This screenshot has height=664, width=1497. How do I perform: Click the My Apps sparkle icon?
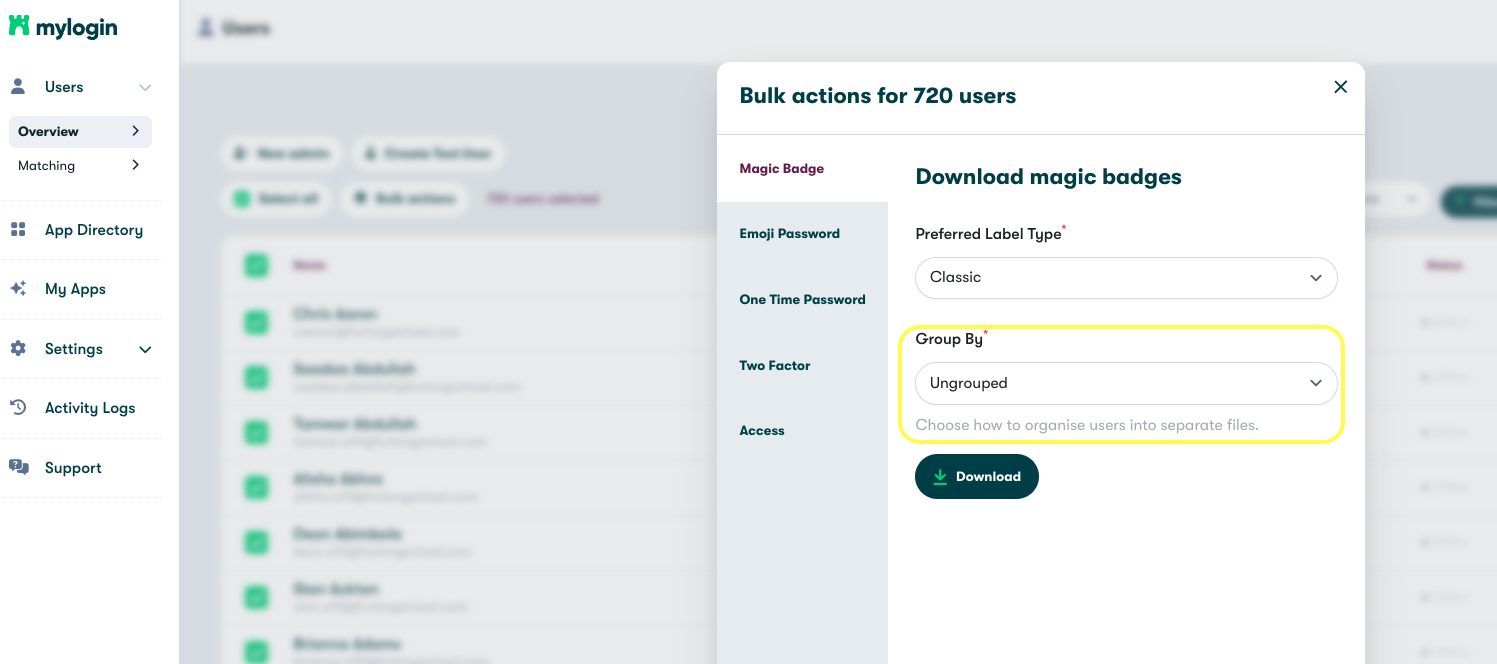click(18, 289)
